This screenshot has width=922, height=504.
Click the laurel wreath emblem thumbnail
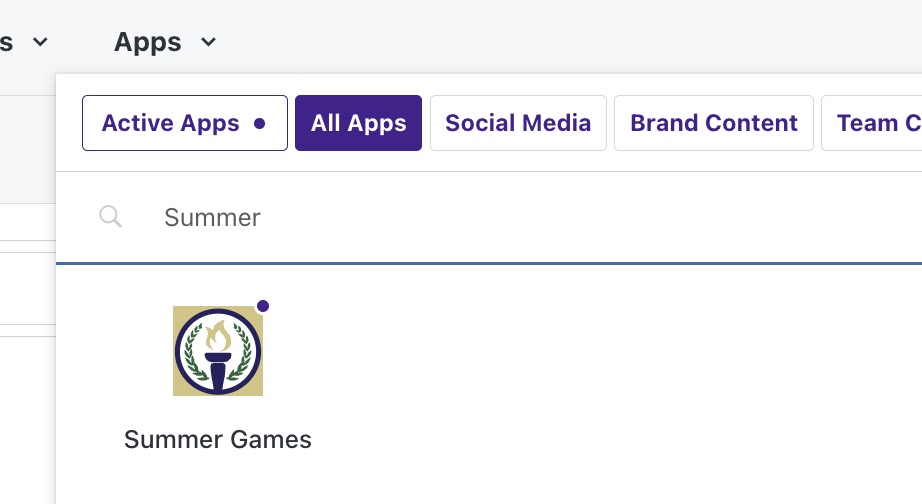pyautogui.click(x=218, y=351)
